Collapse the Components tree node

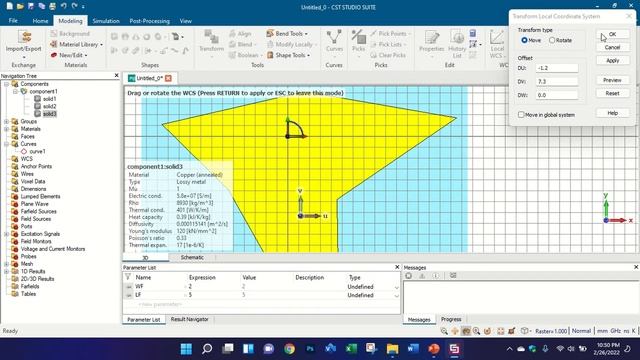point(7,84)
